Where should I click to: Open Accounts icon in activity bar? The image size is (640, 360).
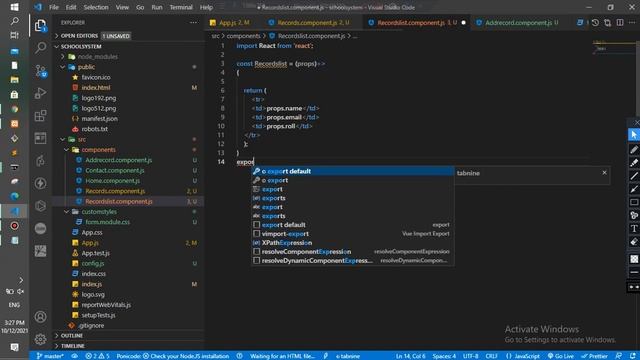tap(40, 316)
